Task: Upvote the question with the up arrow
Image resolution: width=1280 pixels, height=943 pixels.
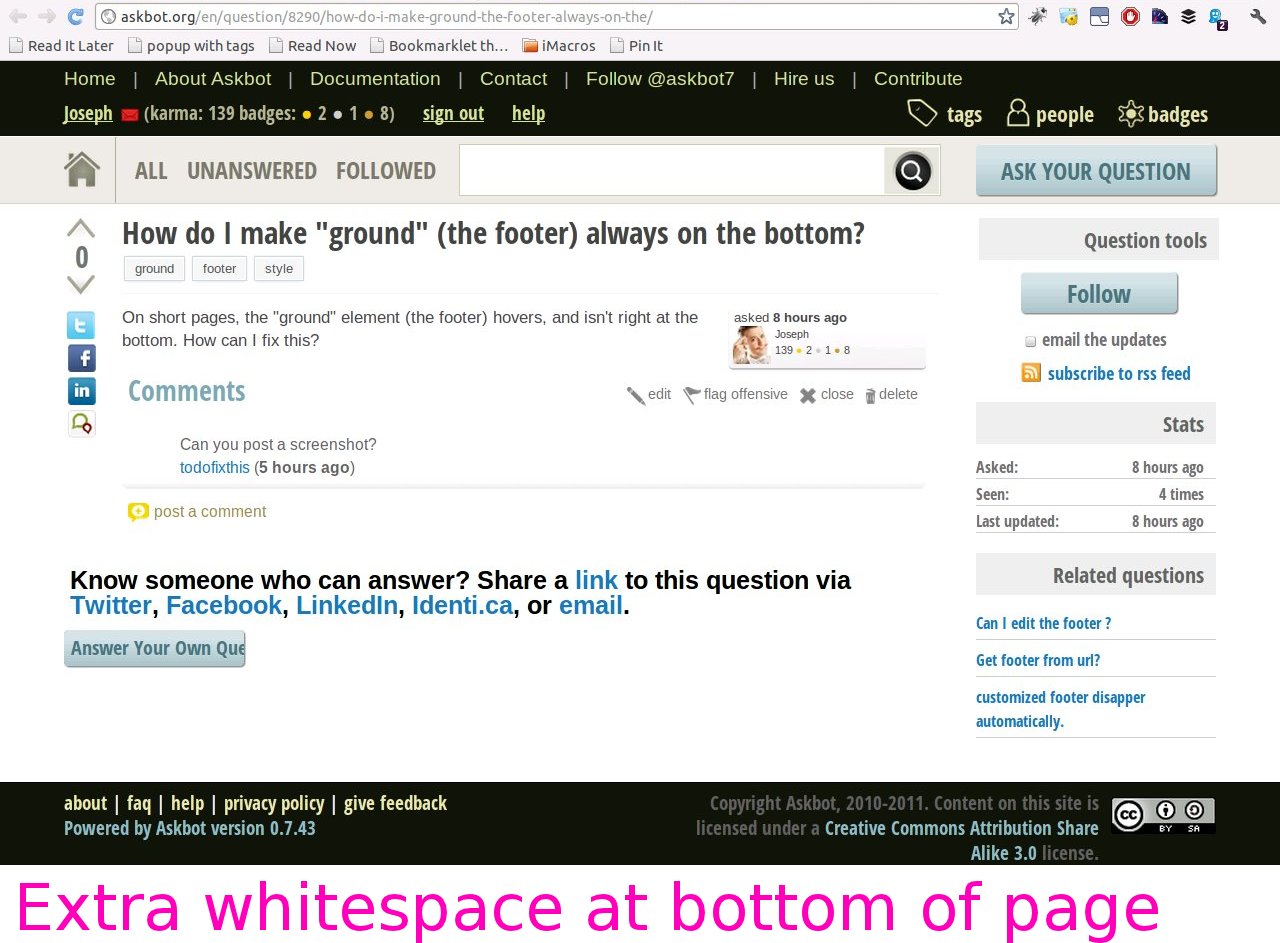Action: [x=81, y=229]
